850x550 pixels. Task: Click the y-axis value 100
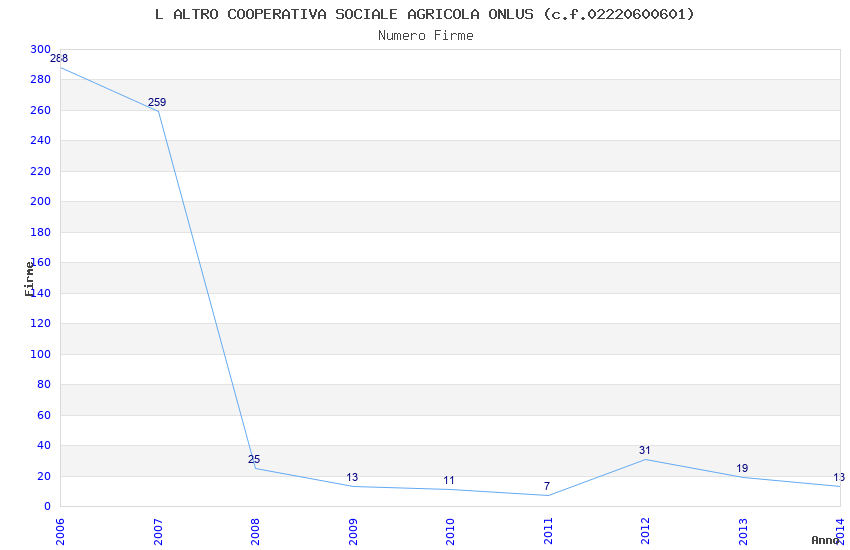click(x=41, y=354)
